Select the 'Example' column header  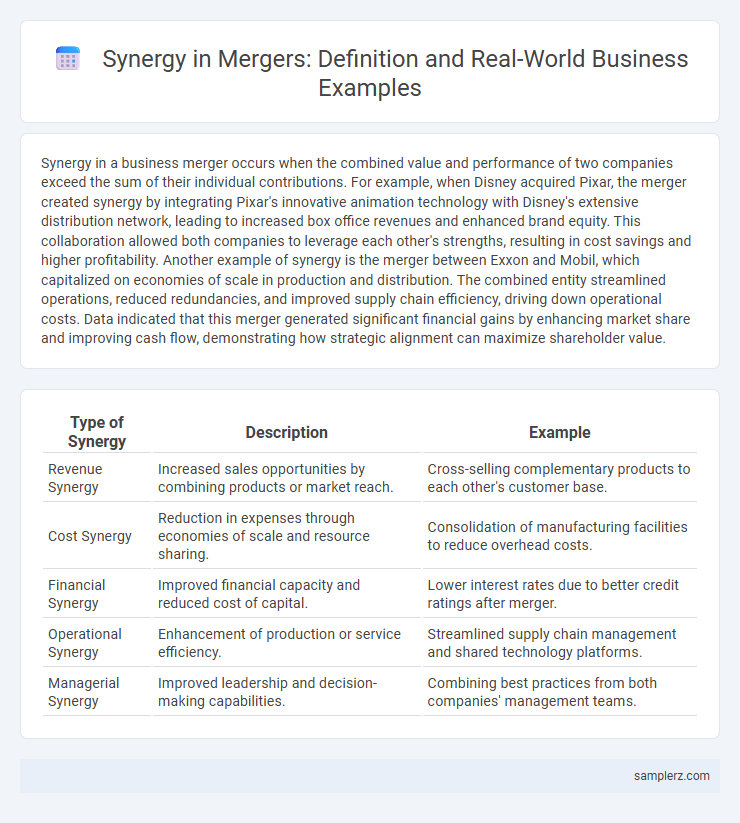[559, 432]
